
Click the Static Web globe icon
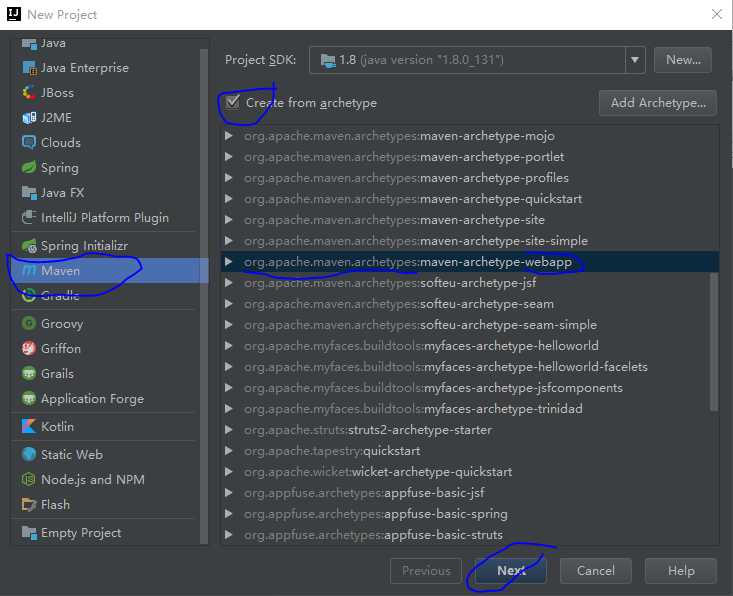[29, 454]
